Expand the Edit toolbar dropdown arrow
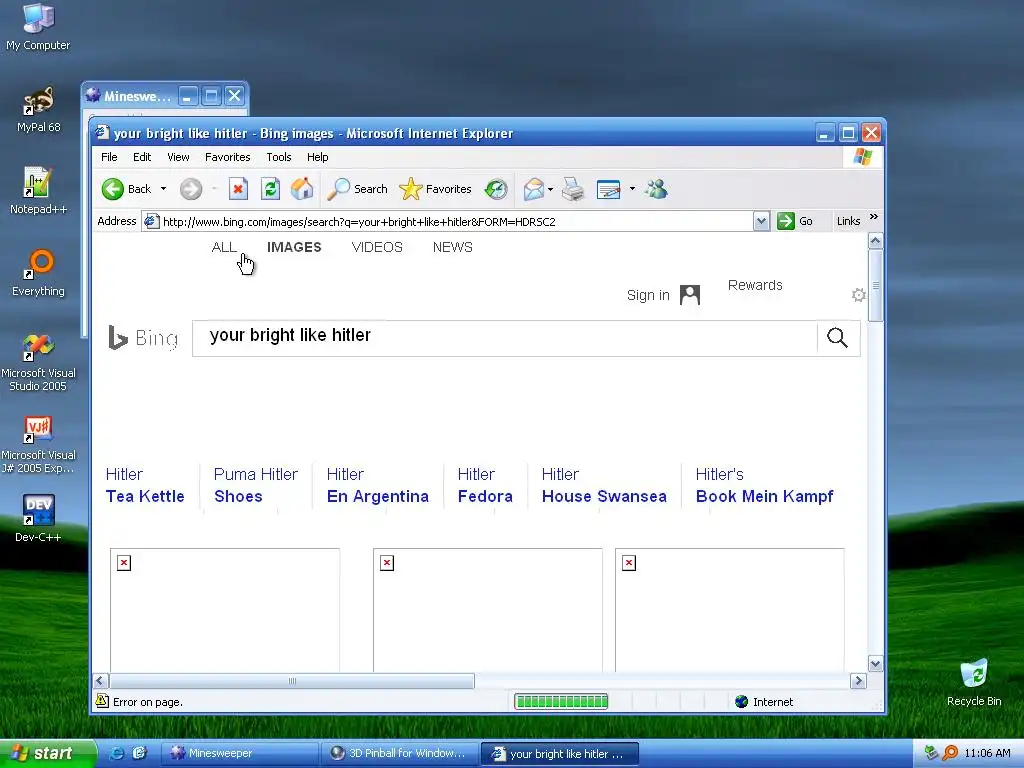Screen dimensions: 1024x768 pos(632,189)
